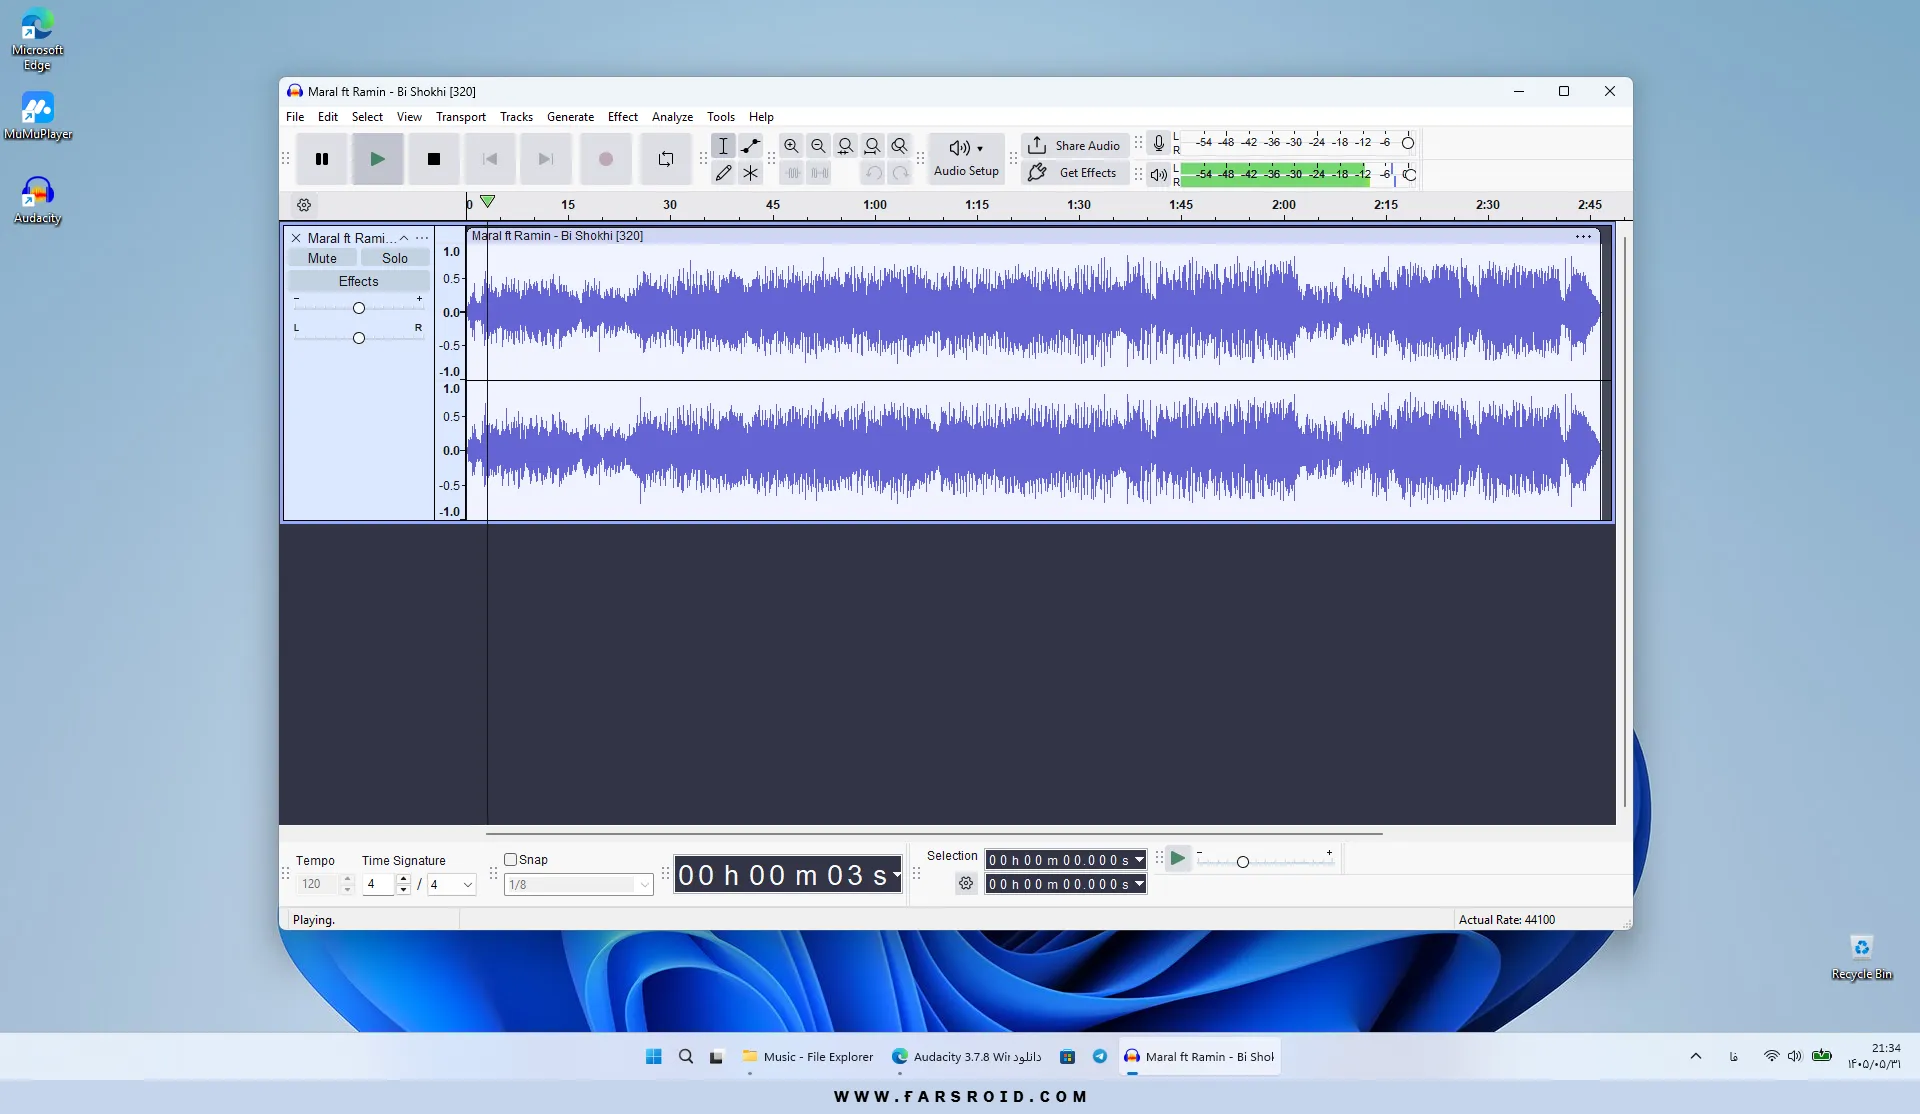Viewport: 1920px width, 1114px height.
Task: Collapse the track with the up arrow
Action: [x=404, y=238]
